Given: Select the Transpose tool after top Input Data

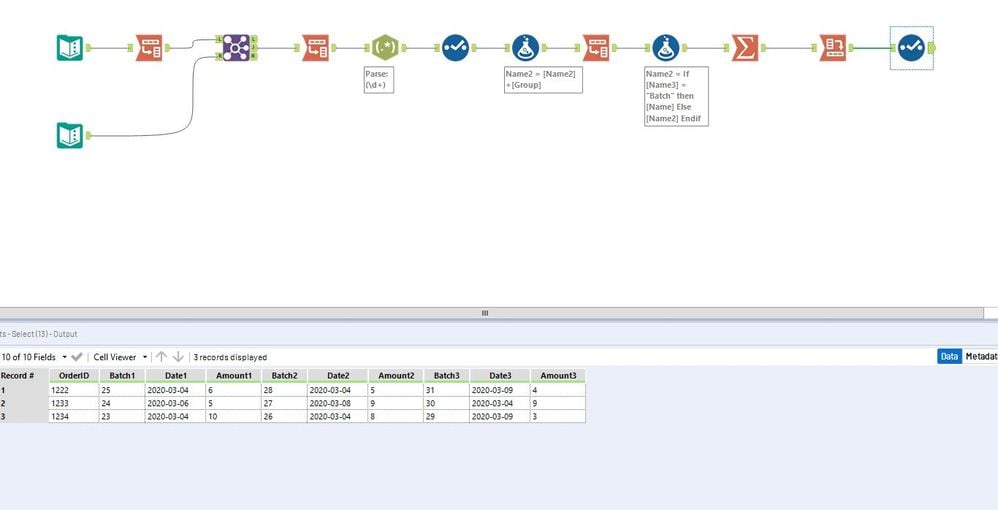Looking at the screenshot, I should click(149, 48).
